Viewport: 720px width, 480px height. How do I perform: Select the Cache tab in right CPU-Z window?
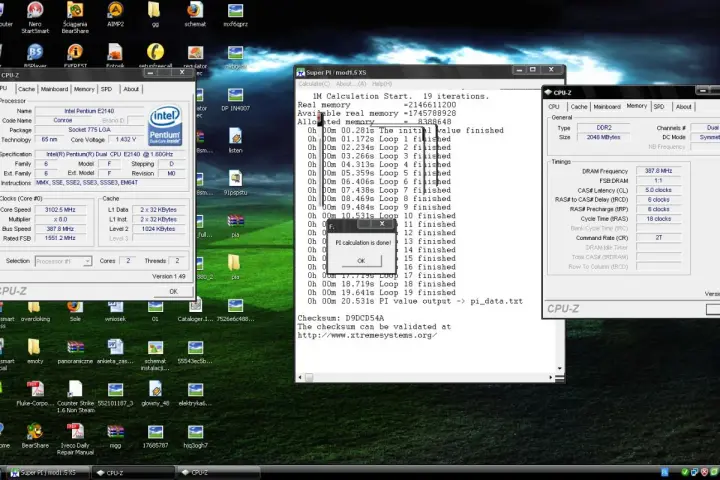tap(579, 107)
